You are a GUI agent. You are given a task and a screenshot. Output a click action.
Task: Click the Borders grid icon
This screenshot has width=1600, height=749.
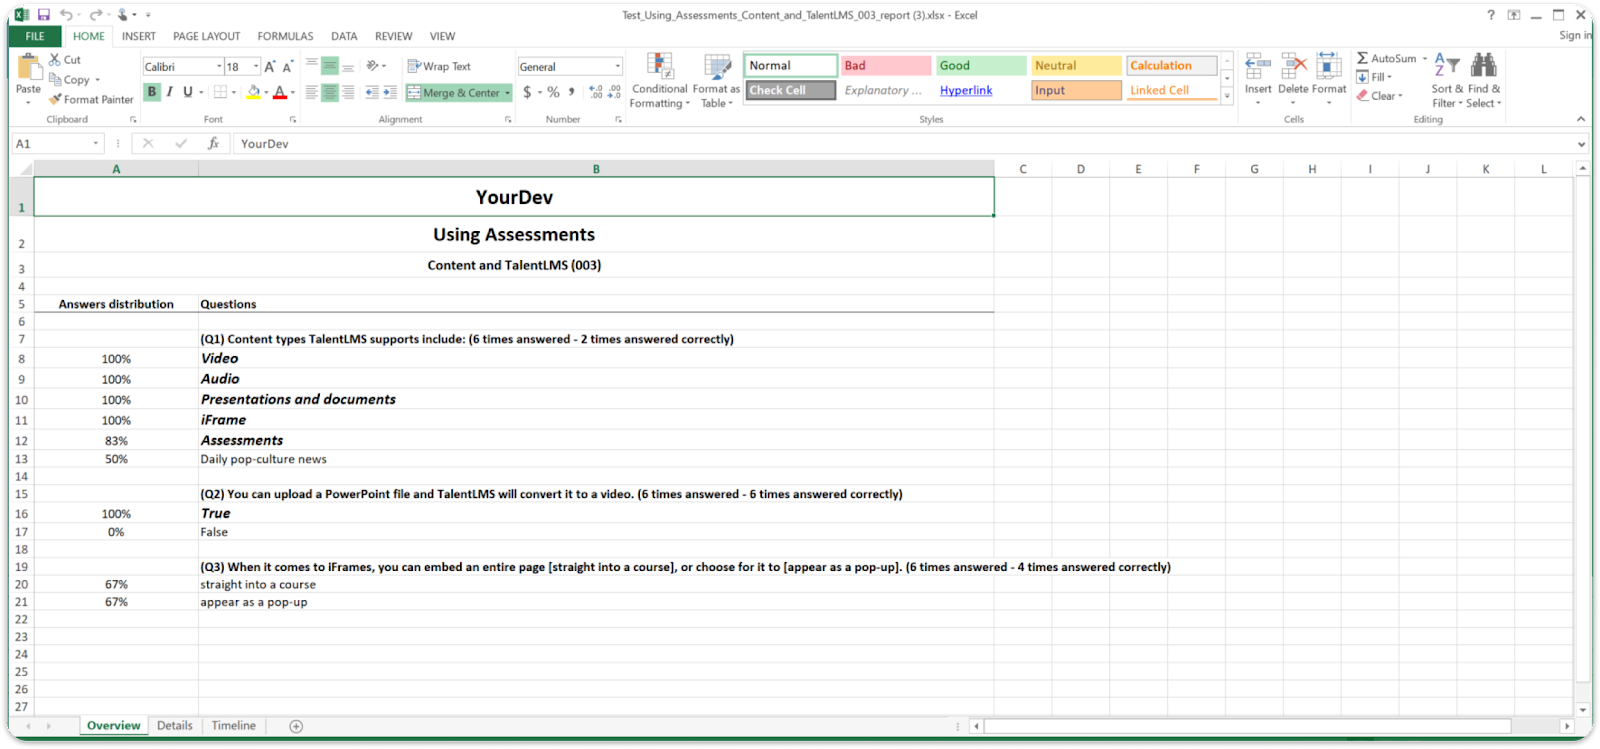(x=220, y=92)
